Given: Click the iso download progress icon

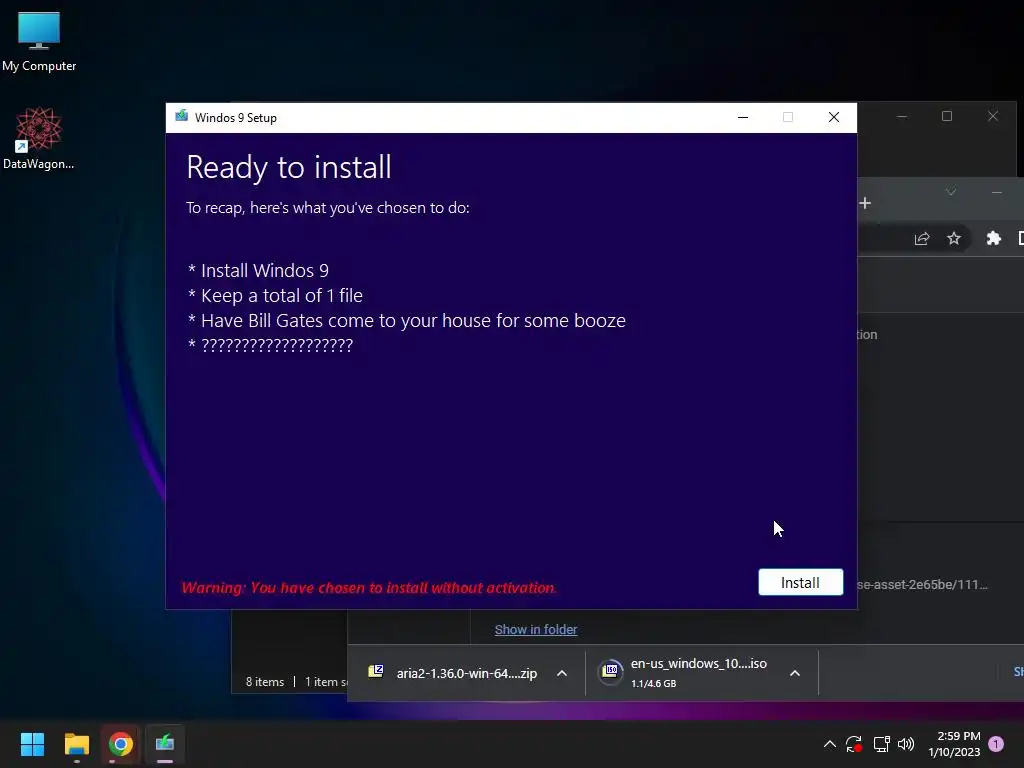Looking at the screenshot, I should [611, 671].
